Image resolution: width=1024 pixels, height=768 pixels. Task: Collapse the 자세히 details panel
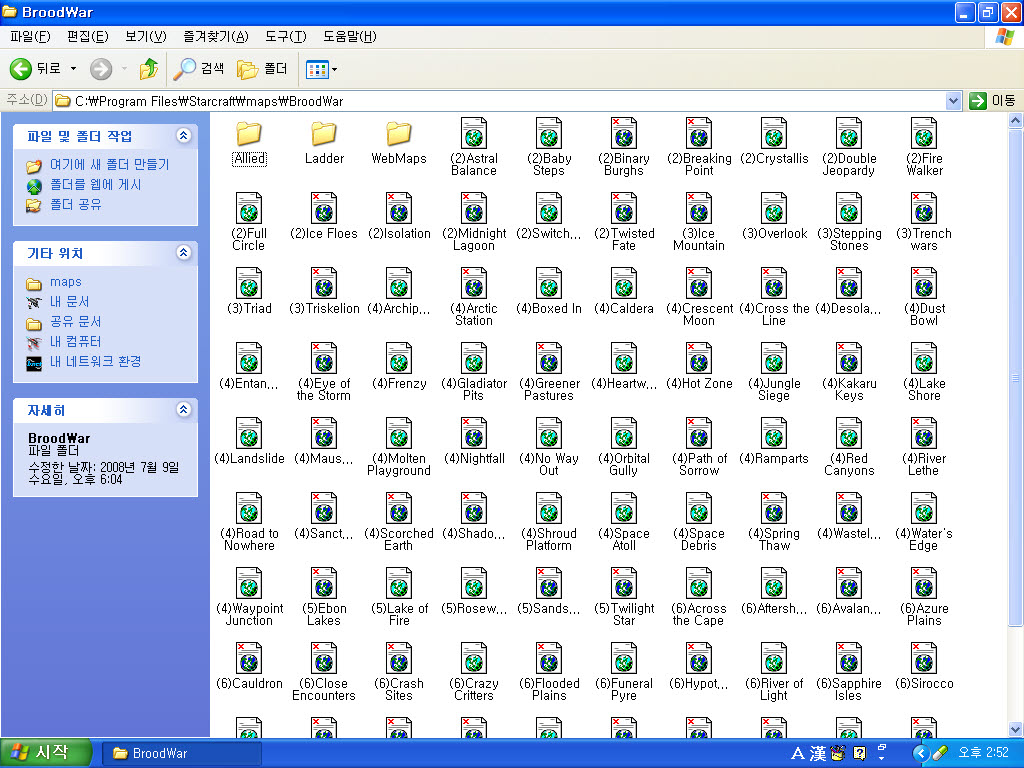click(184, 409)
